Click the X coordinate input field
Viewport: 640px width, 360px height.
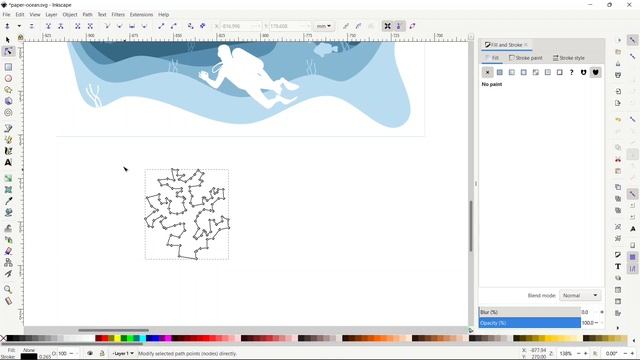pyautogui.click(x=240, y=26)
